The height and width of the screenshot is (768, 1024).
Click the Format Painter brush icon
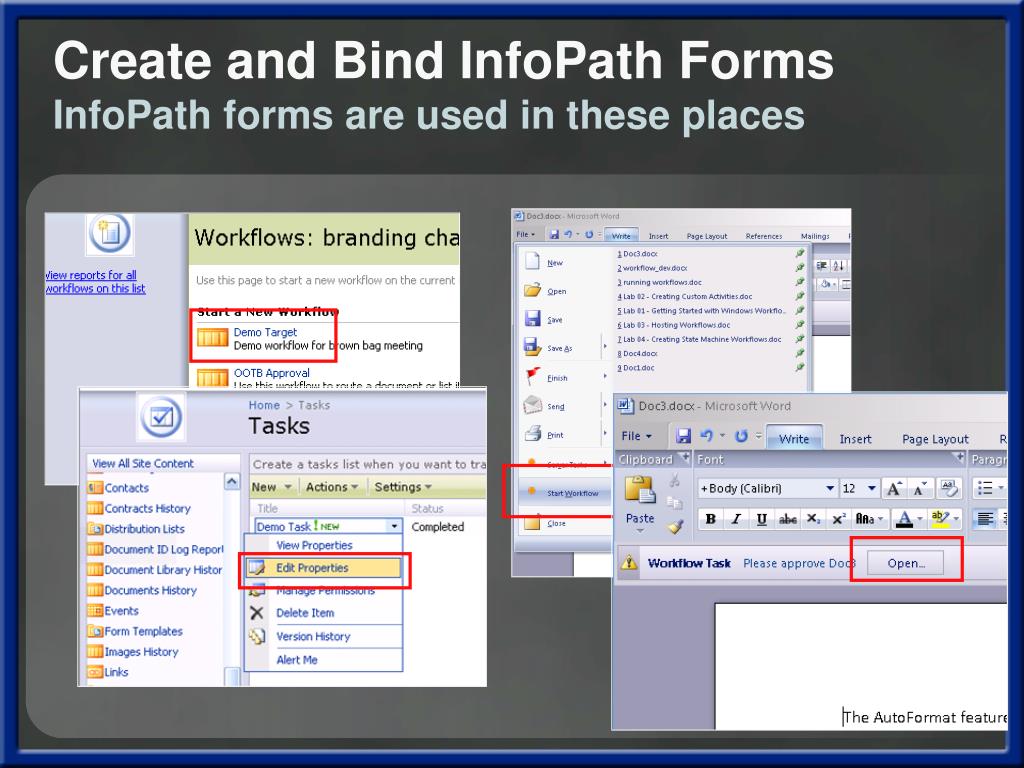[x=676, y=524]
